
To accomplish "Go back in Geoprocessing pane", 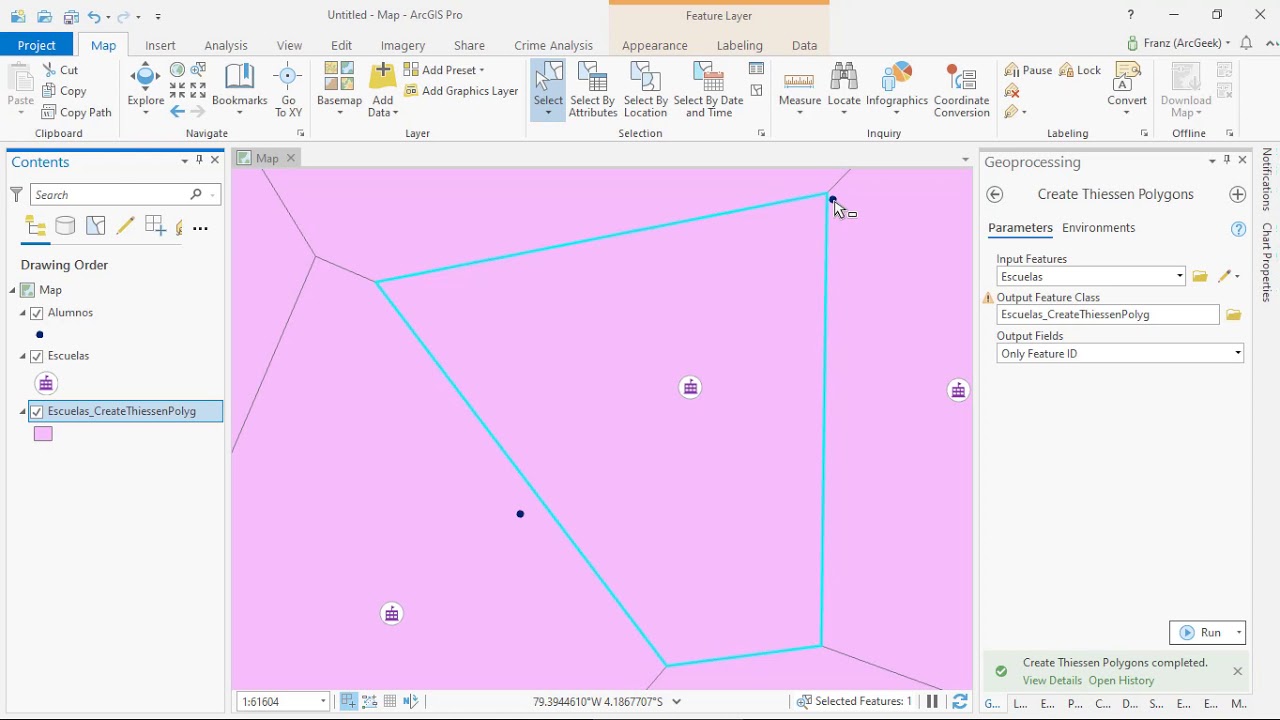I will tap(995, 194).
